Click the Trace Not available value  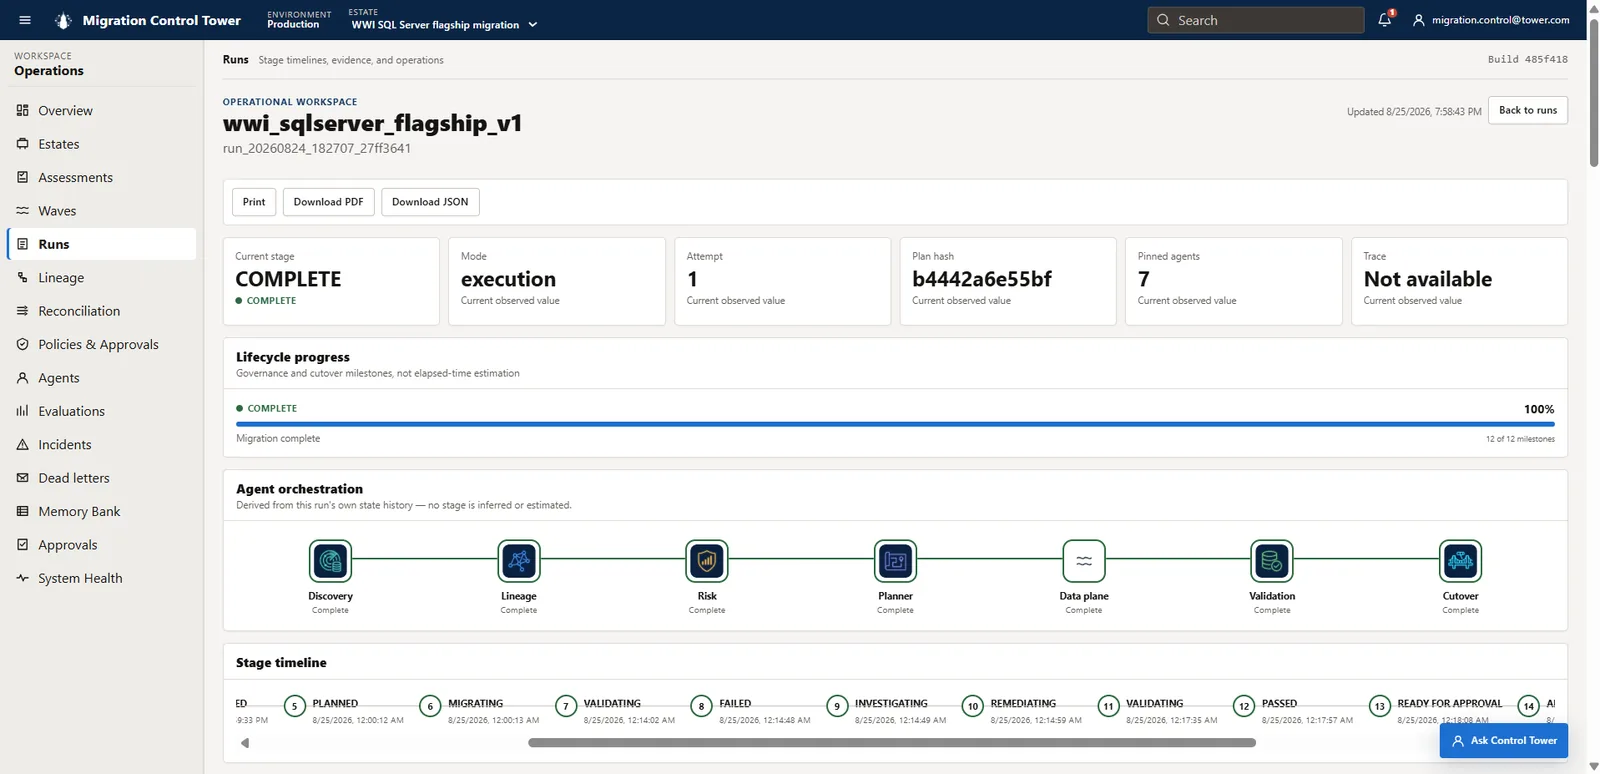point(1428,279)
